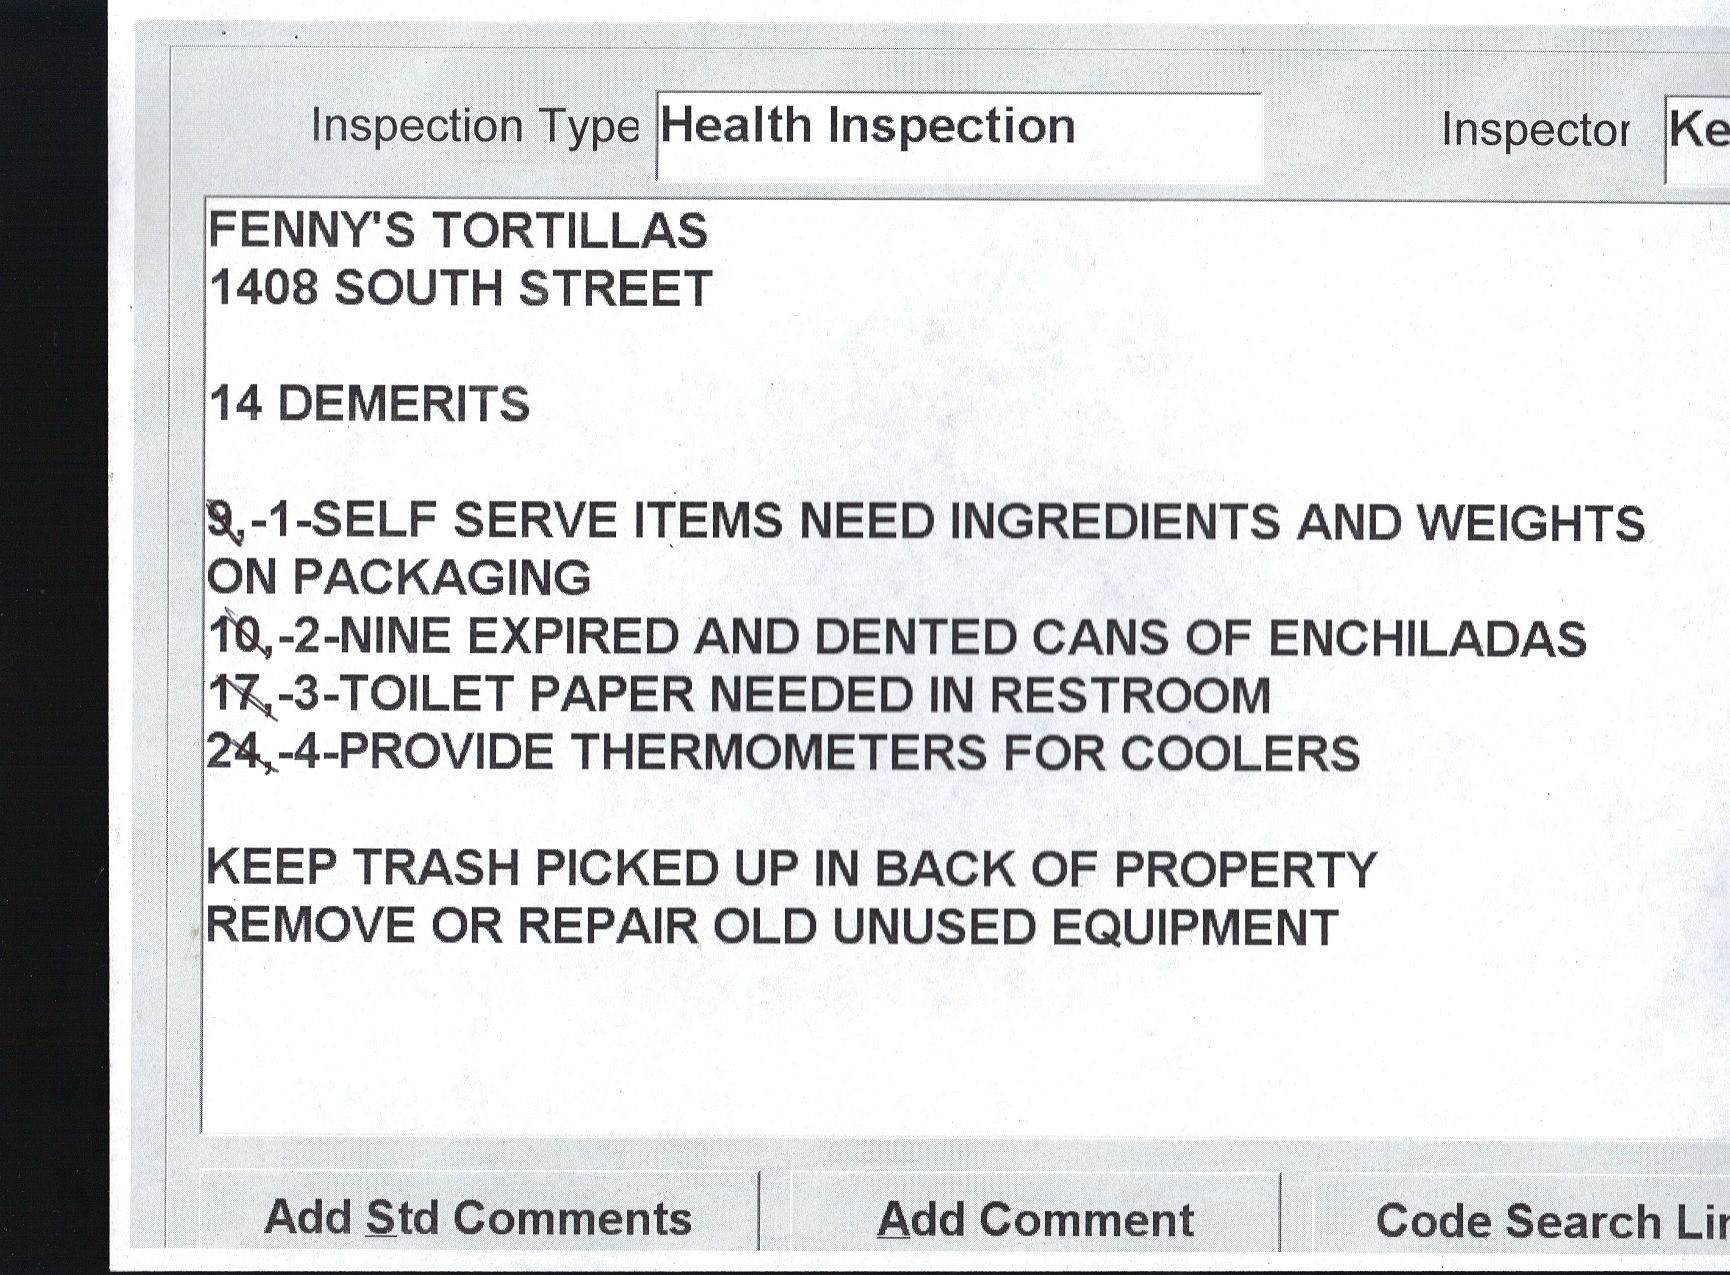Click the ON PACKAGING text line
Image resolution: width=1730 pixels, height=1275 pixels.
point(399,578)
